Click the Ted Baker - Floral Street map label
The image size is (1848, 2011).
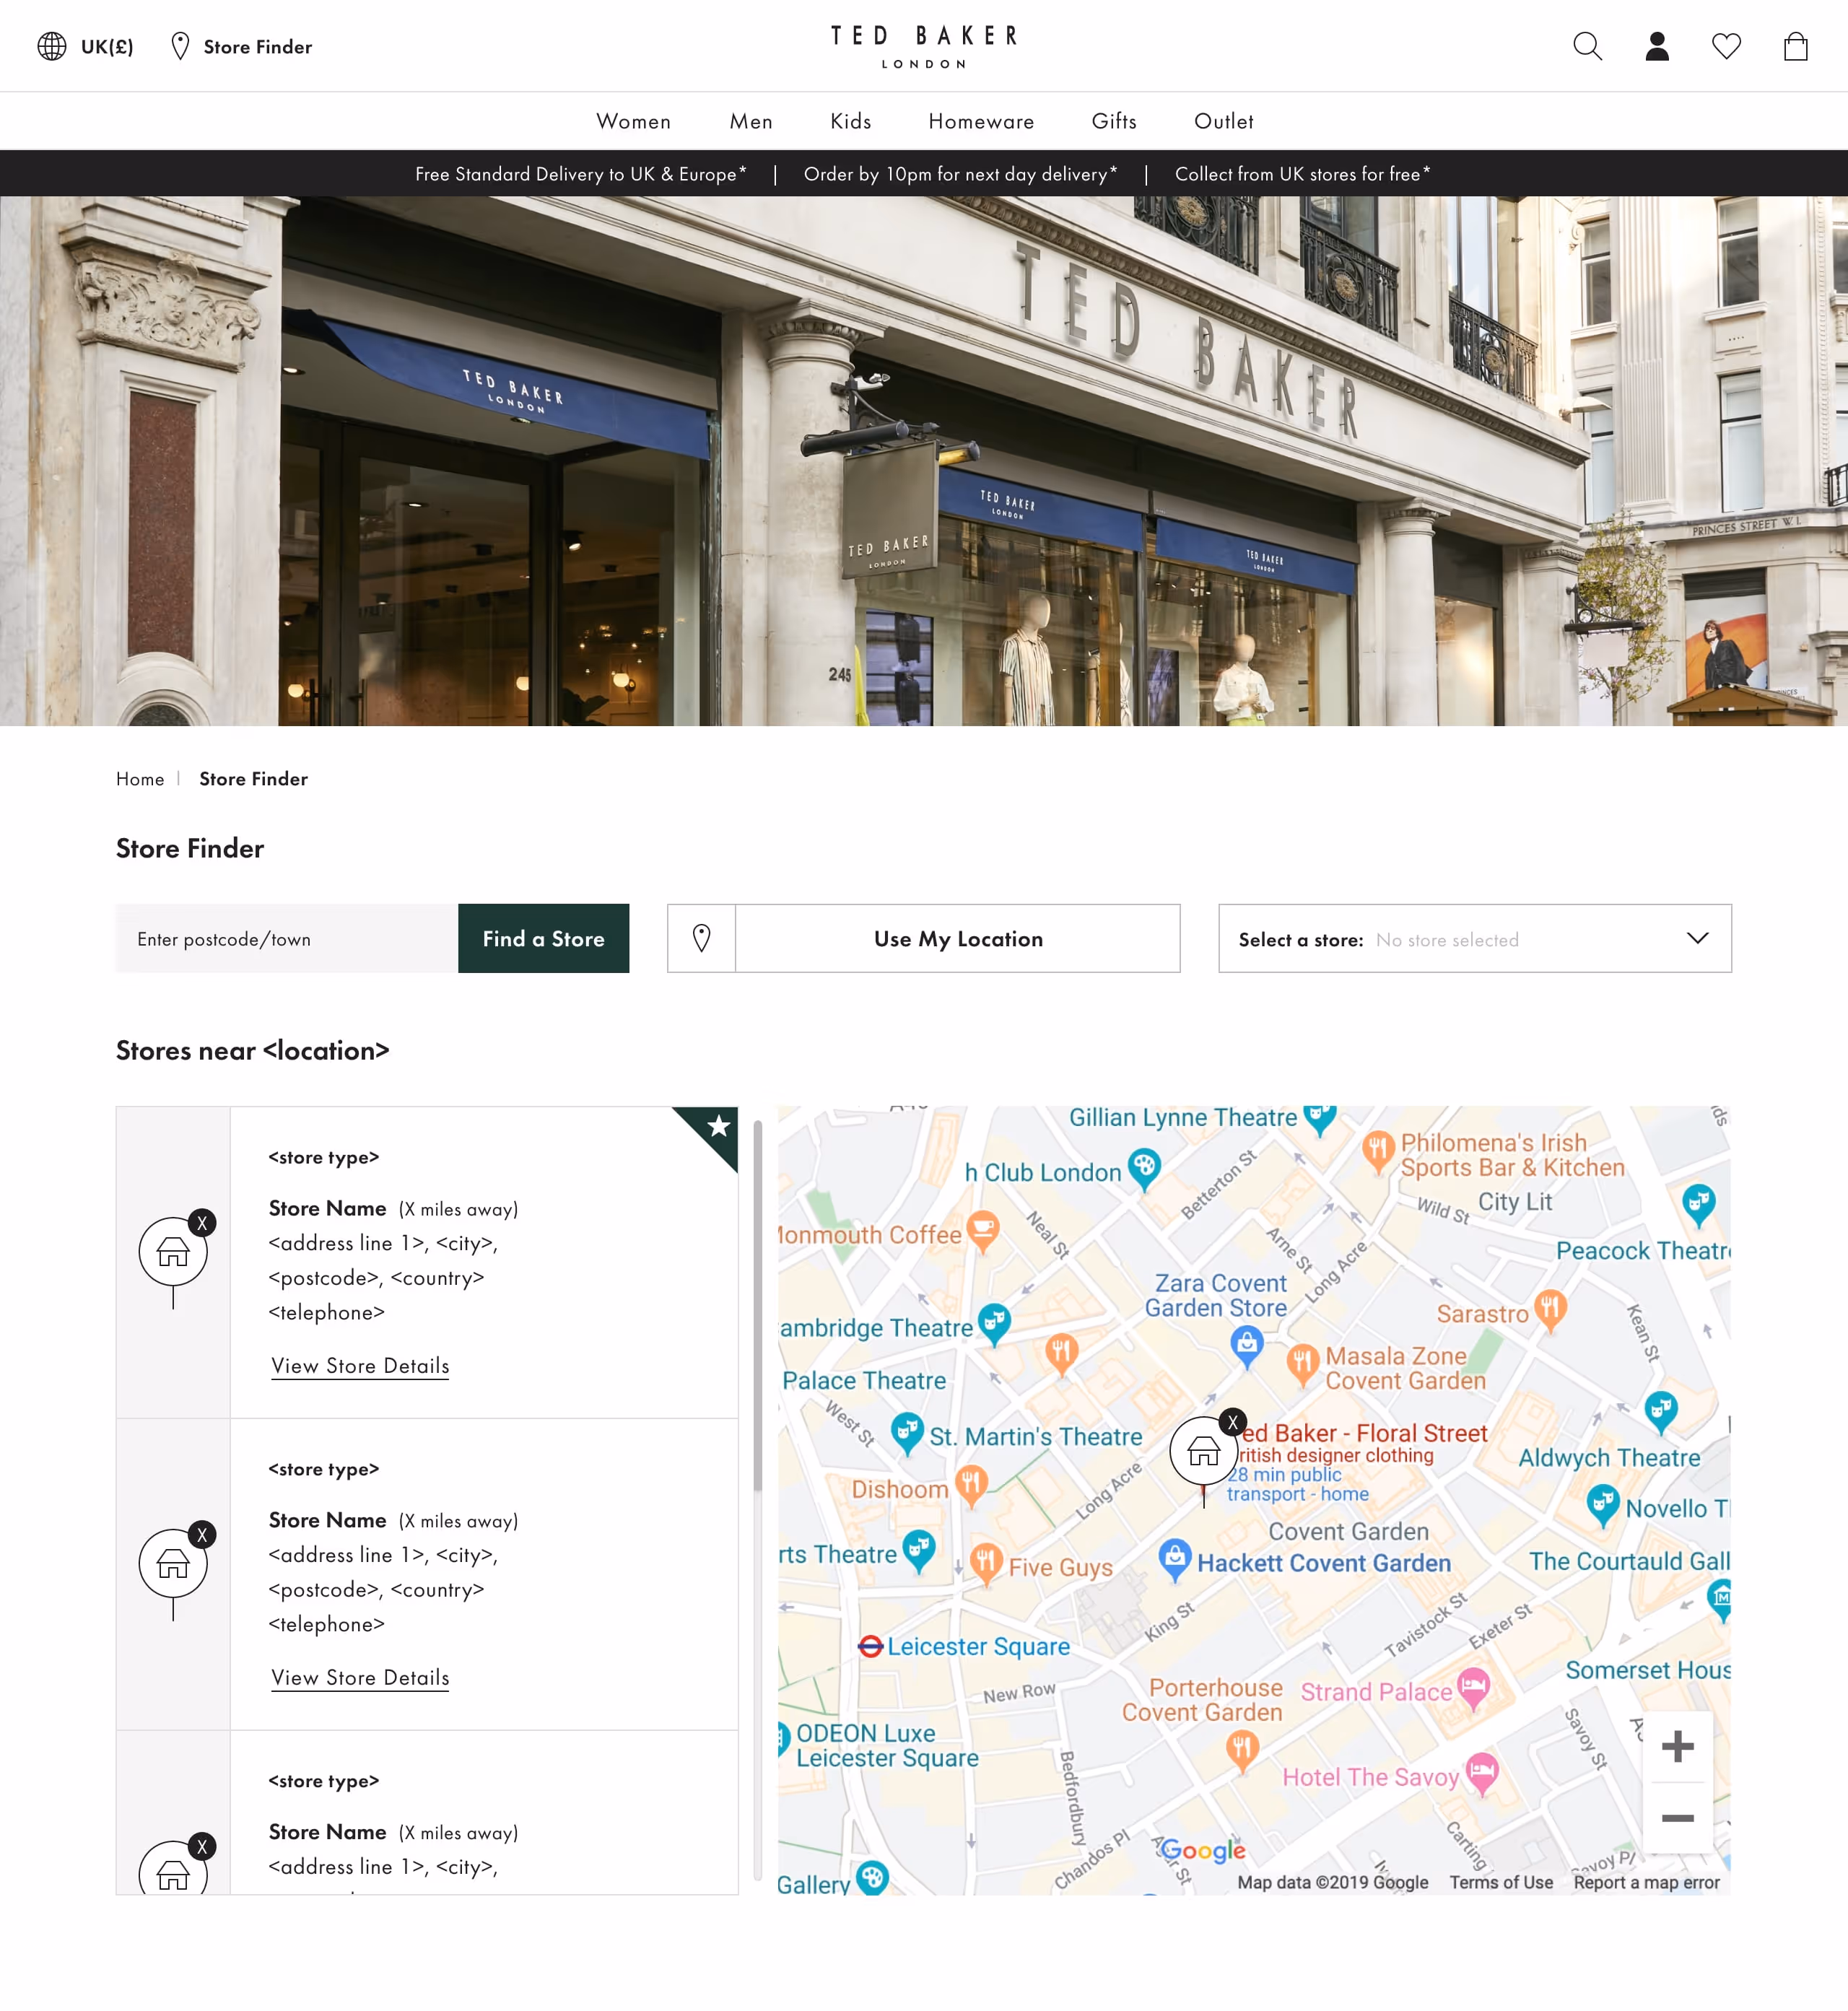click(1365, 1433)
